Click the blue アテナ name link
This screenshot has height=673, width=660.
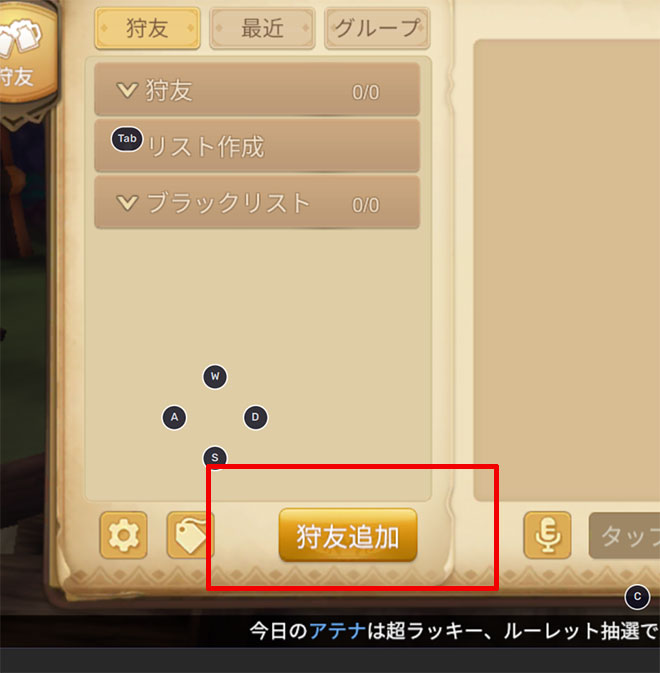337,631
